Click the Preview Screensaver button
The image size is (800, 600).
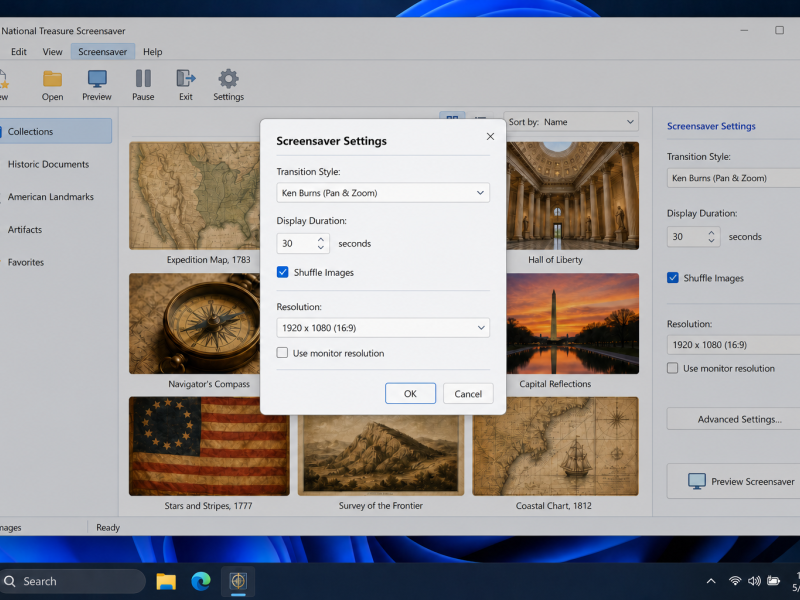tap(733, 481)
